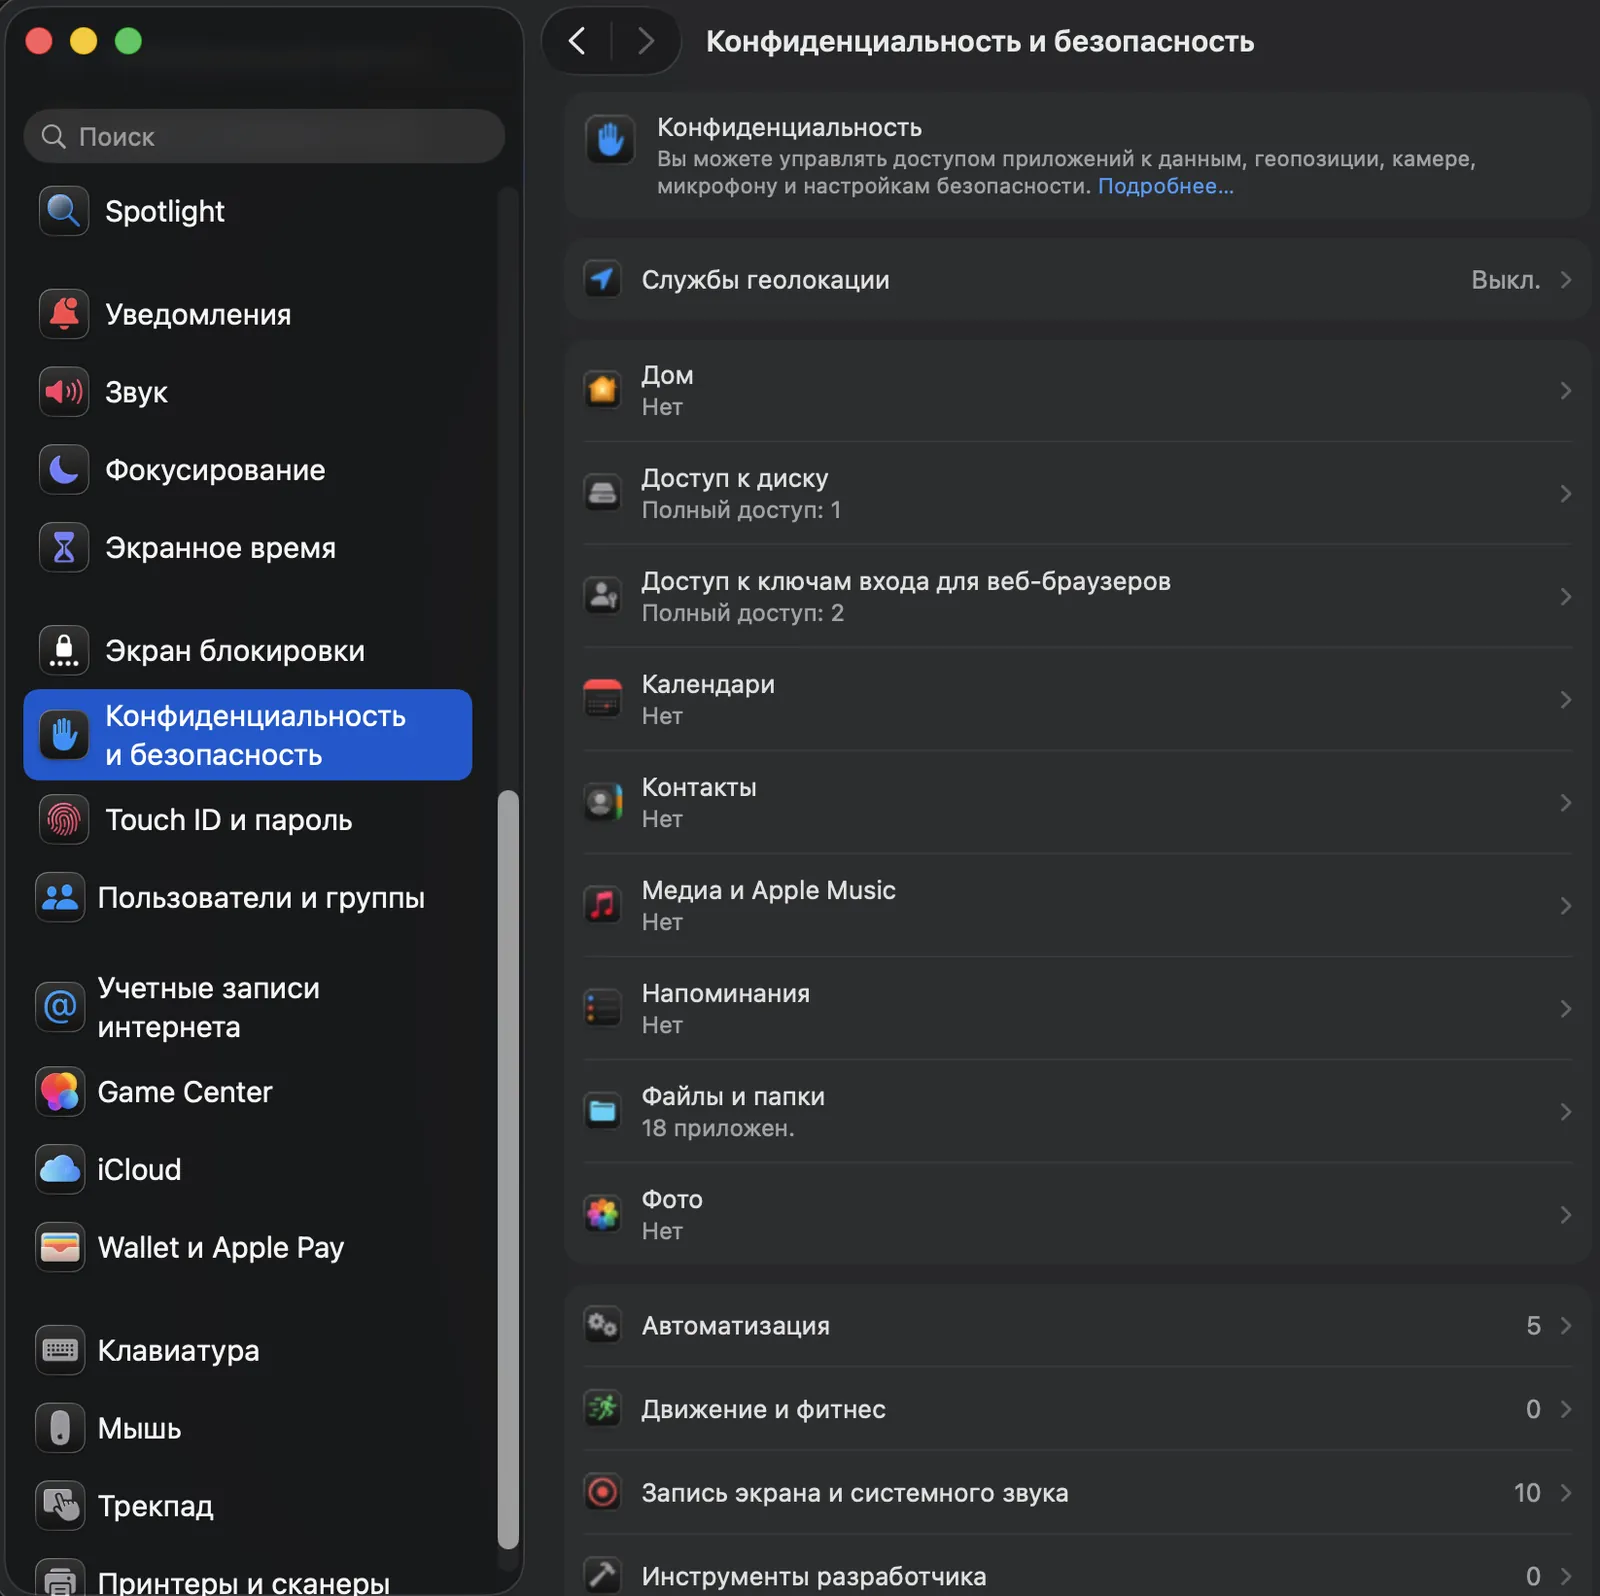Select Конфиденциальность и безопасность in sidebar
Viewport: 1600px width, 1596px height.
coord(247,735)
